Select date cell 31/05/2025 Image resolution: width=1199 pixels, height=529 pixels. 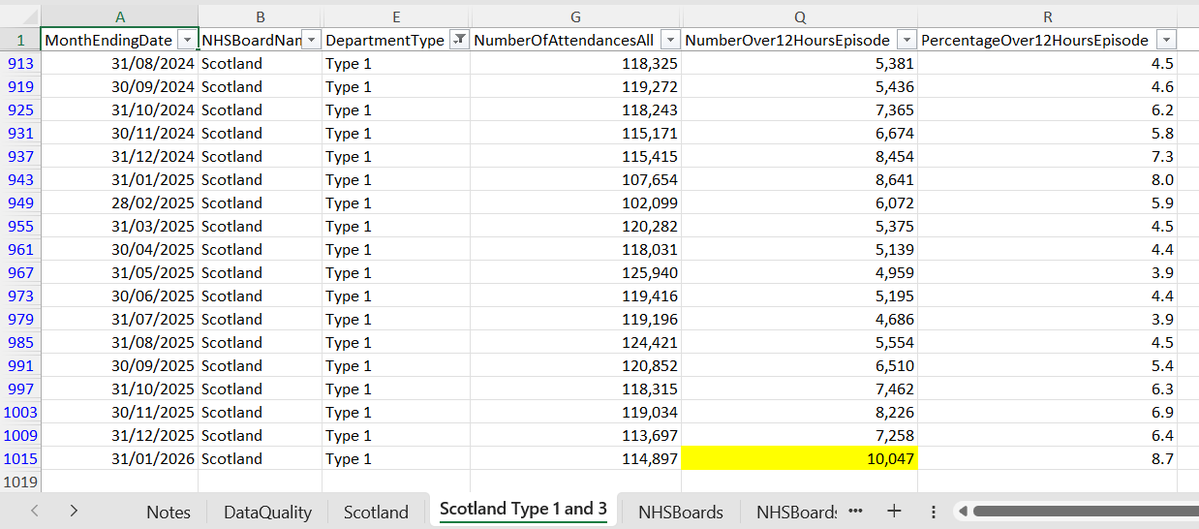[x=119, y=273]
